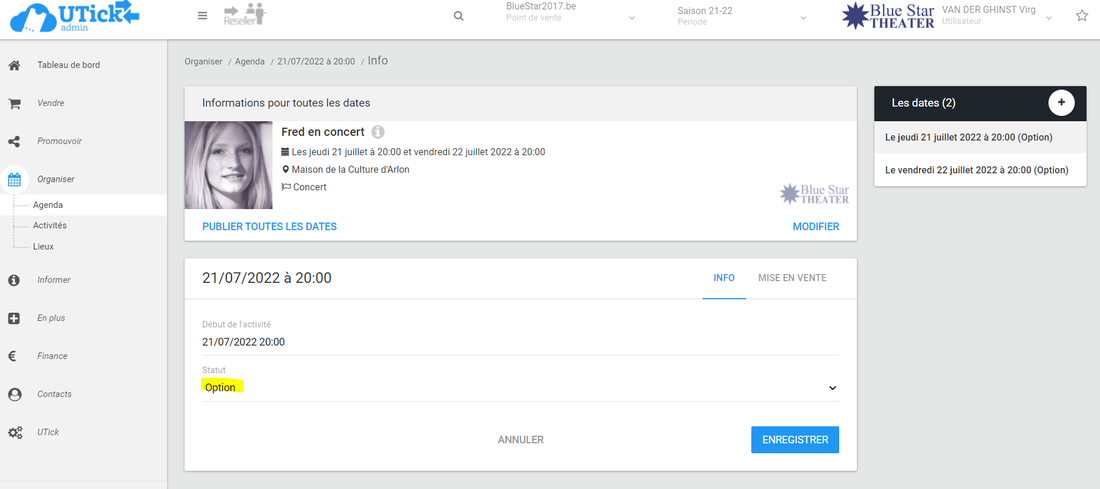Click Publier toutes les dates link

click(269, 227)
